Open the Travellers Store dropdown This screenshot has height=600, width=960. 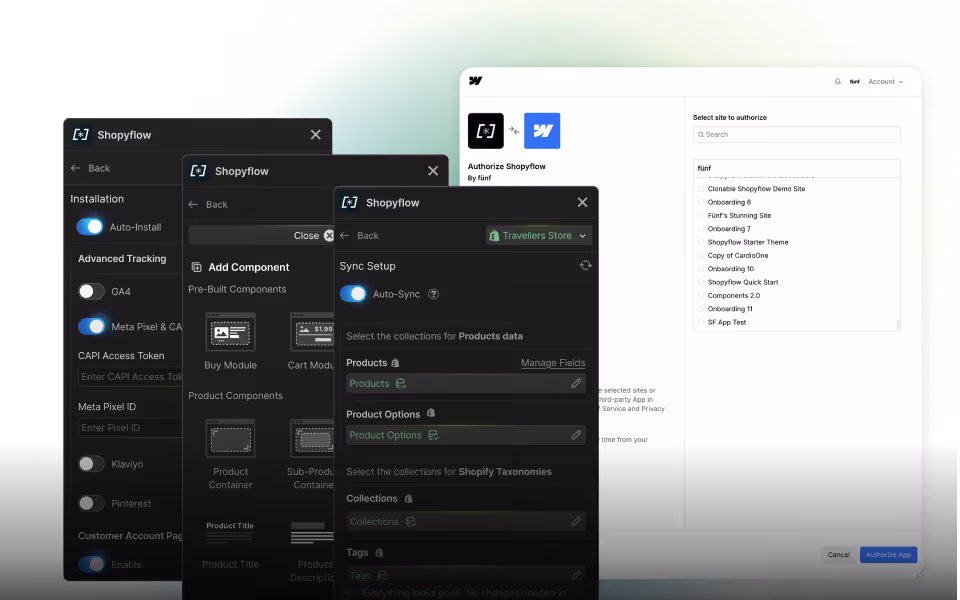tap(539, 236)
